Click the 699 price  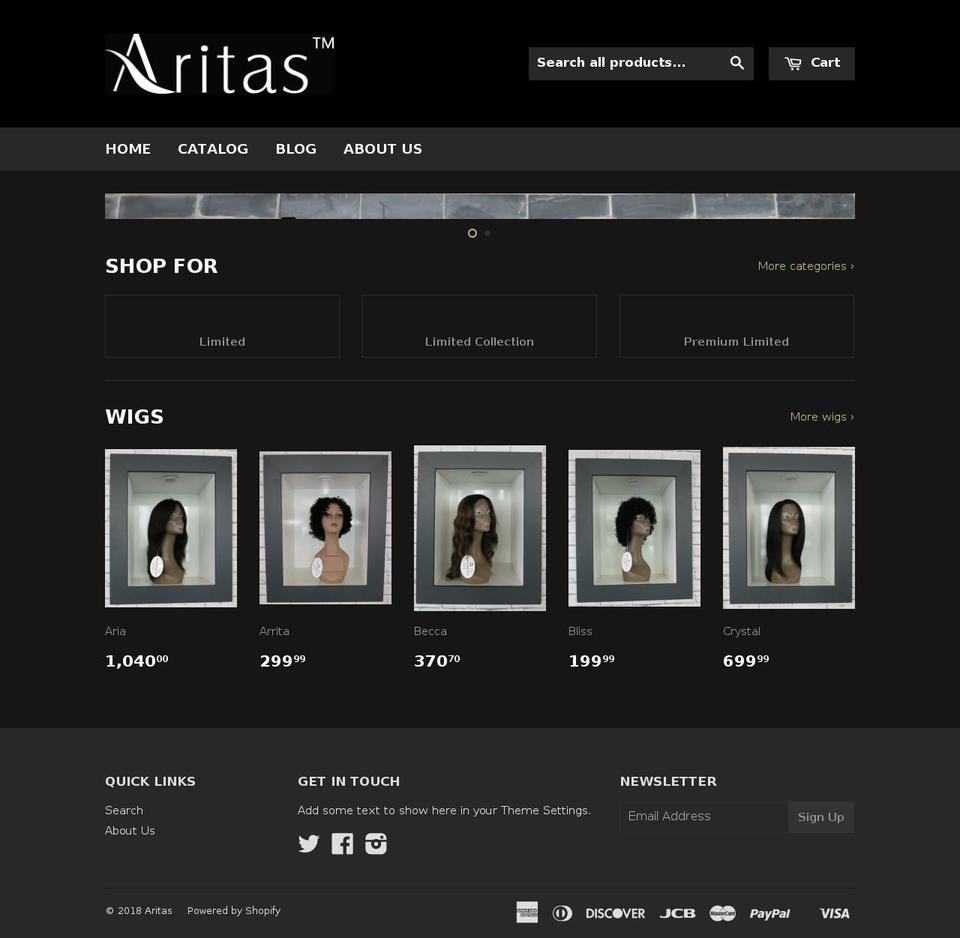(746, 661)
